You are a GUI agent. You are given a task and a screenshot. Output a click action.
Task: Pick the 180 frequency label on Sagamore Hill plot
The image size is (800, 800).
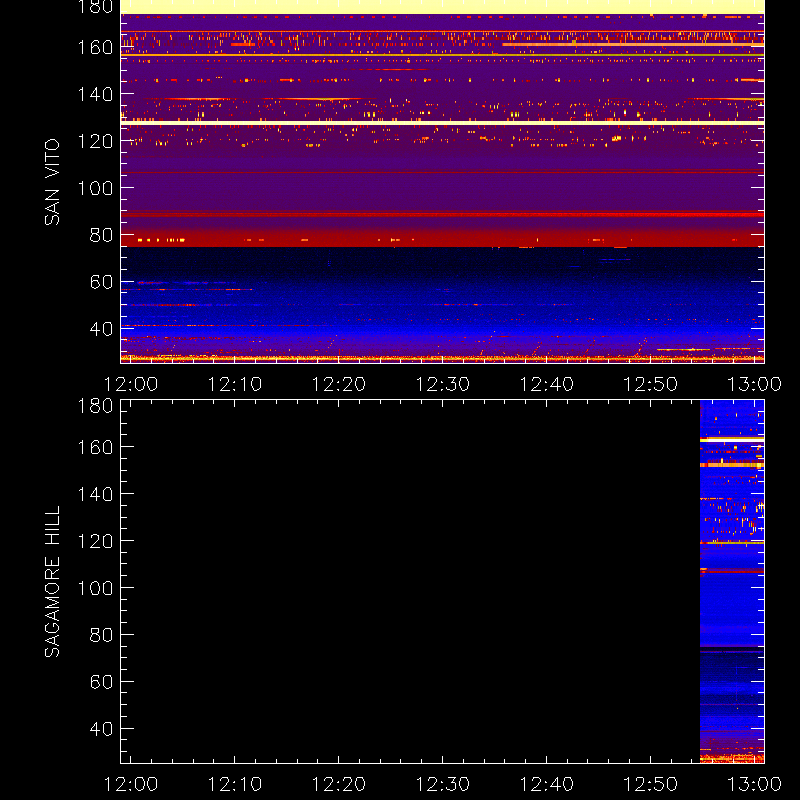(95, 406)
